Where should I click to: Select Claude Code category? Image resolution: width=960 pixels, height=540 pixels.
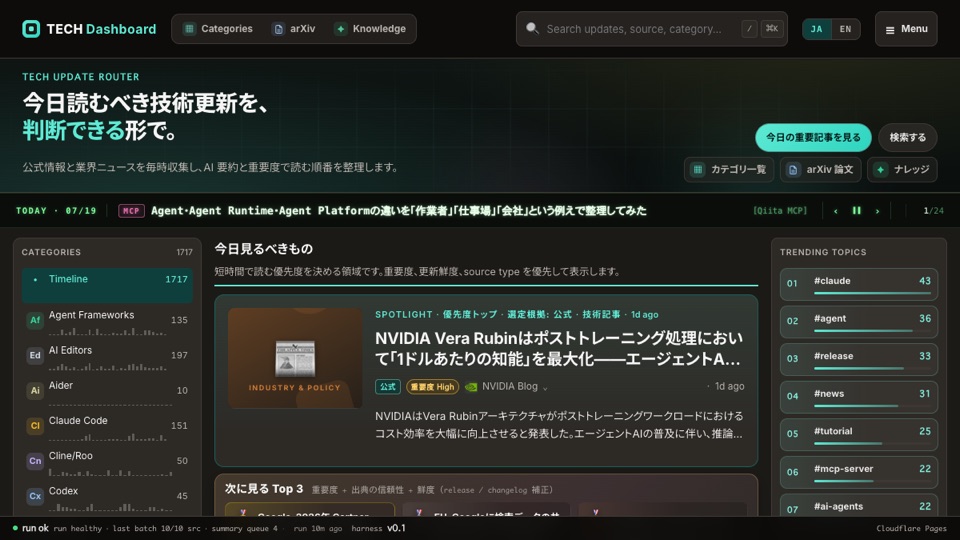click(x=107, y=426)
